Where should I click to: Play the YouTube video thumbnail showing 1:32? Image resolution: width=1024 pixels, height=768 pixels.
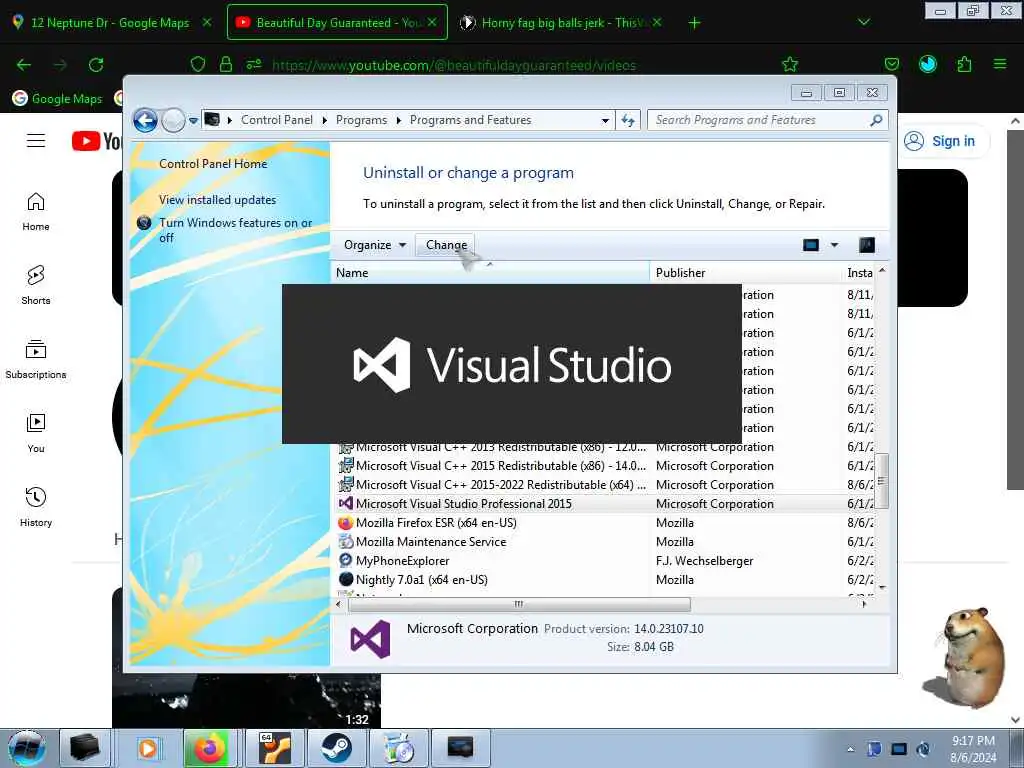click(246, 701)
